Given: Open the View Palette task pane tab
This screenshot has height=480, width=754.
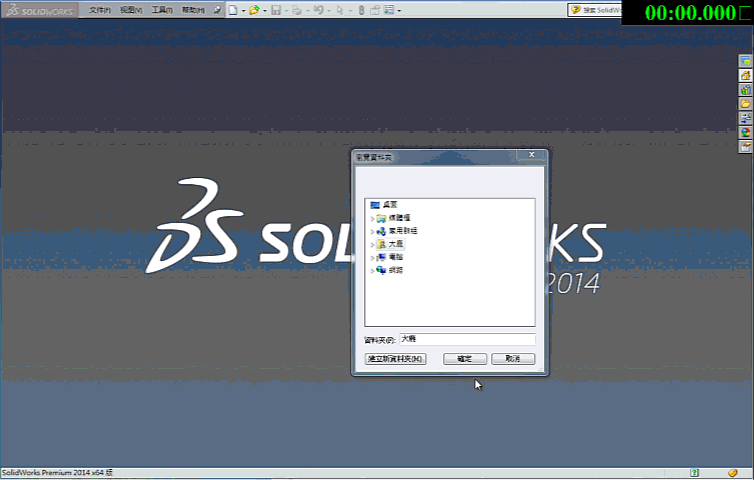Looking at the screenshot, I should (x=745, y=118).
